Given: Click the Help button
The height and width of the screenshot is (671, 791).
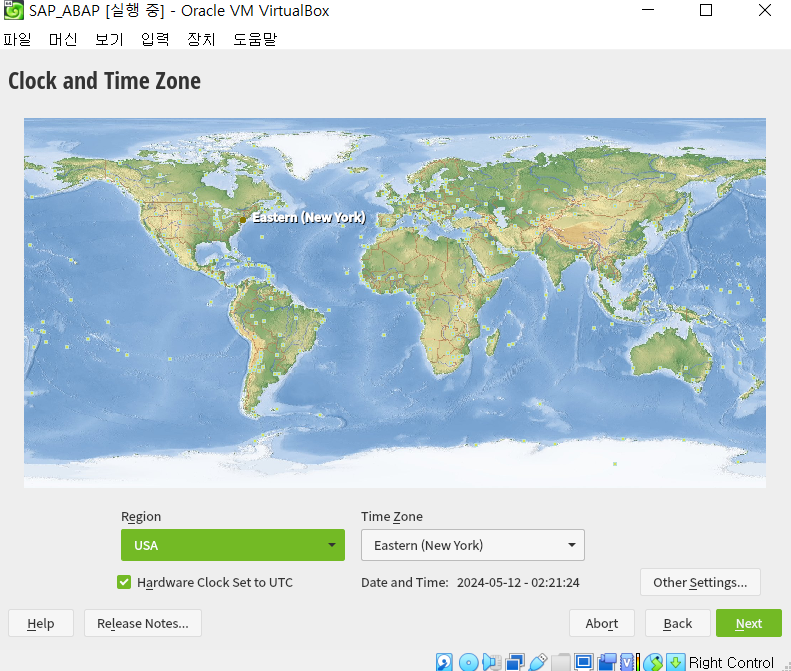Looking at the screenshot, I should [x=41, y=623].
